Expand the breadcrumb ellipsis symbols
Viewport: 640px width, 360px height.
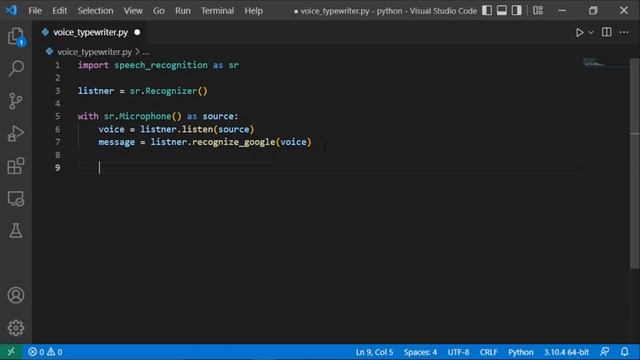[x=146, y=52]
